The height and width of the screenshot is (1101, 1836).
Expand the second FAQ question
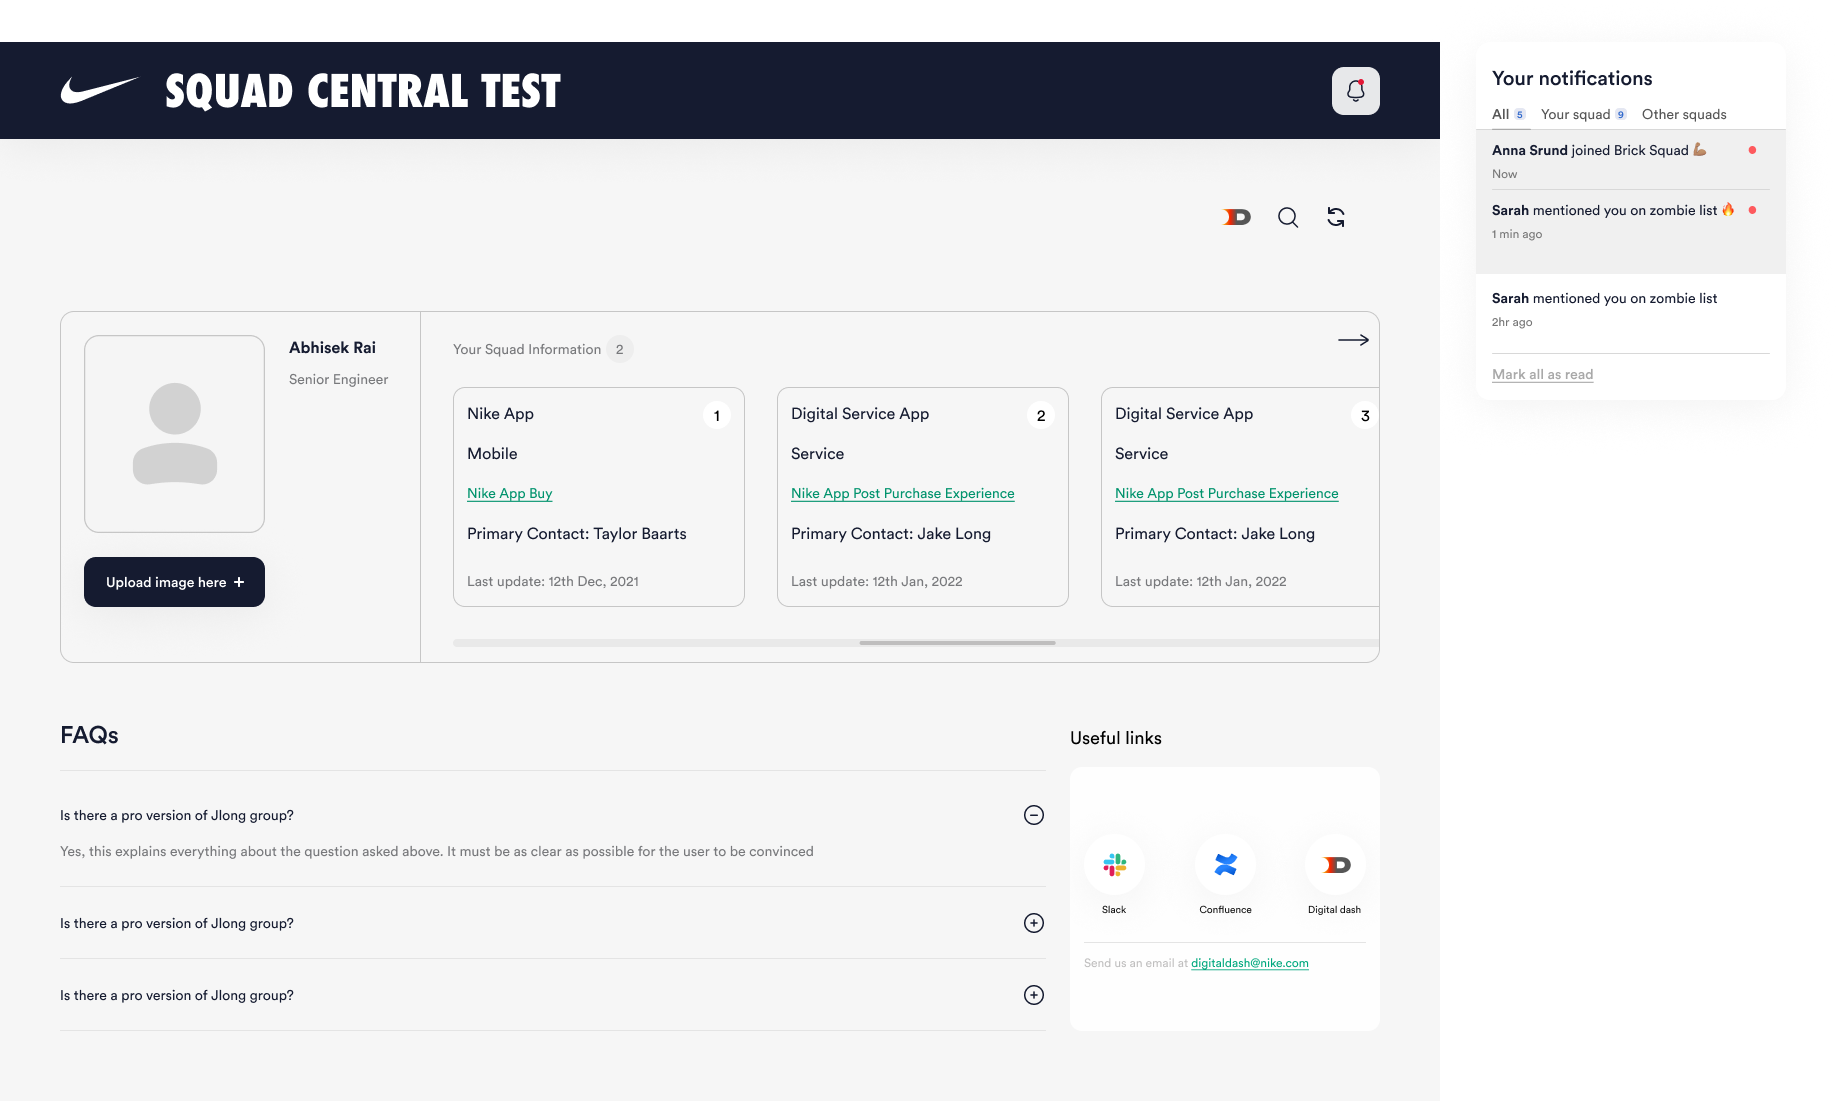tap(1034, 923)
